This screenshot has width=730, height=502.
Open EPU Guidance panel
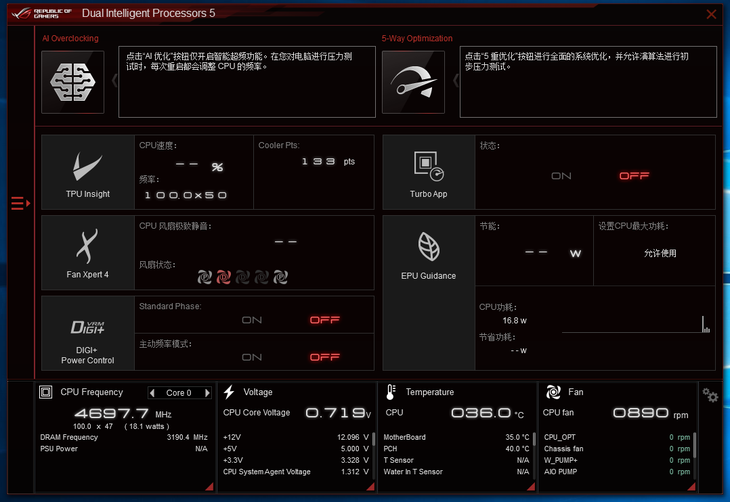[428, 293]
